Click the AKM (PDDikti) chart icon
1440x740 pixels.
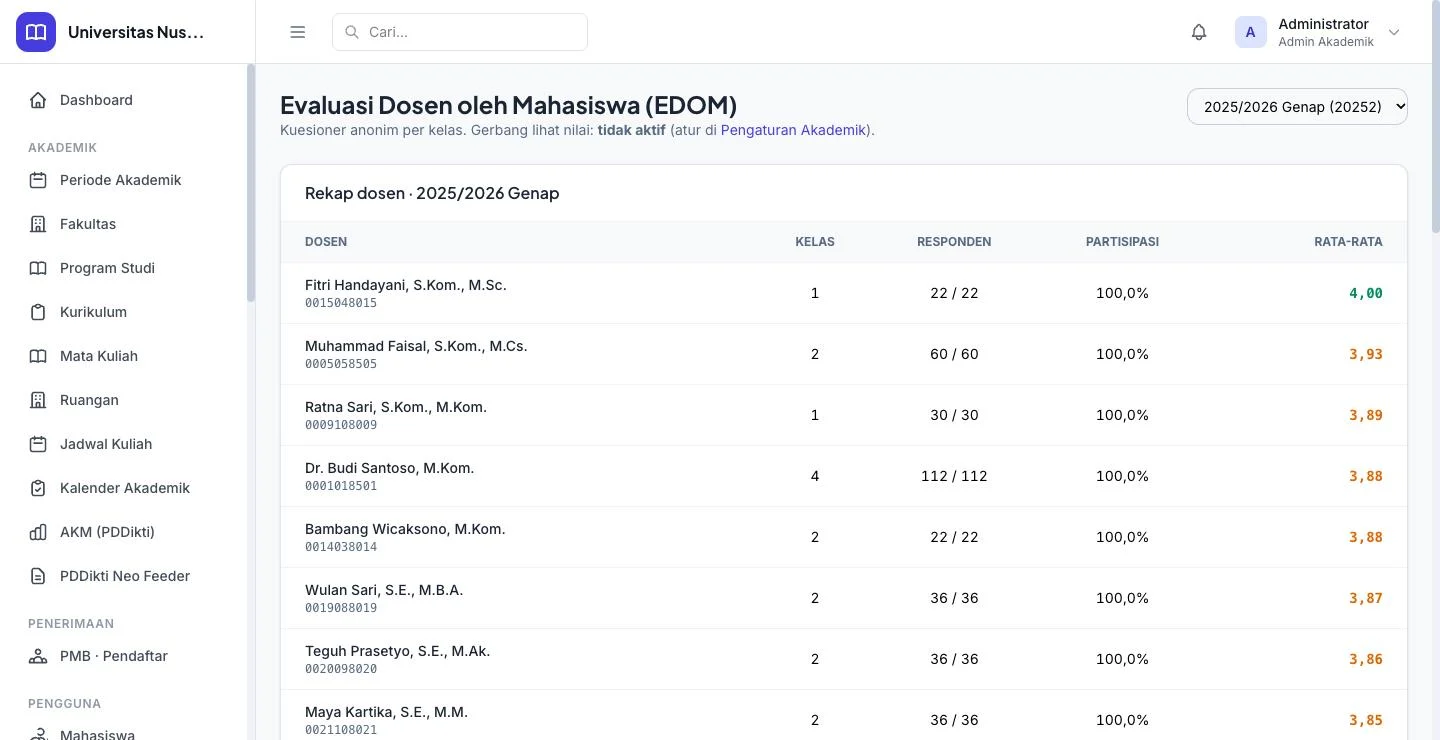(x=38, y=532)
